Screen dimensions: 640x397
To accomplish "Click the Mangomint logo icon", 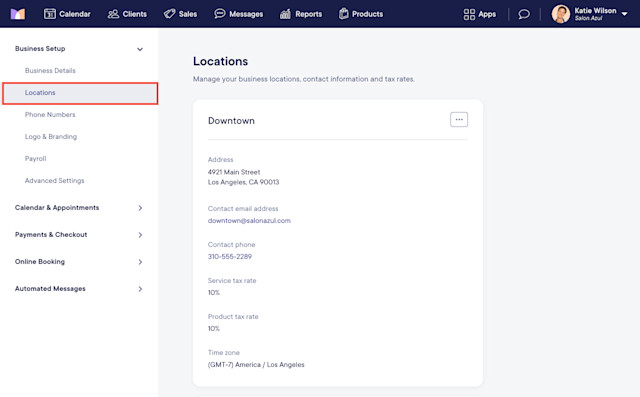I will click(x=18, y=14).
